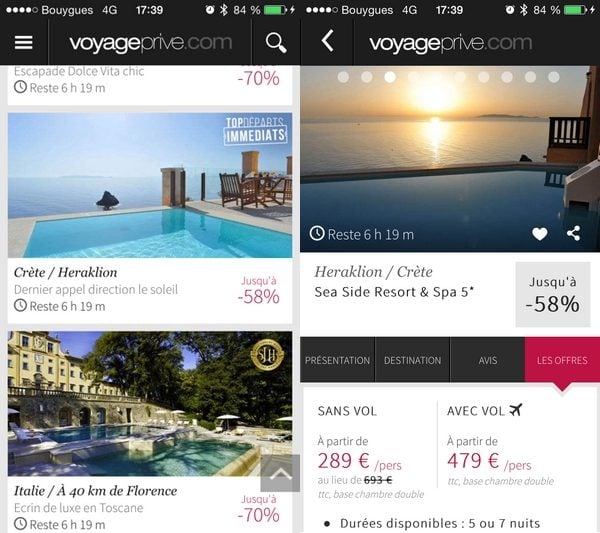Viewport: 600px width, 533px height.
Task: Open the Italie near Florence listing image
Action: pos(150,404)
